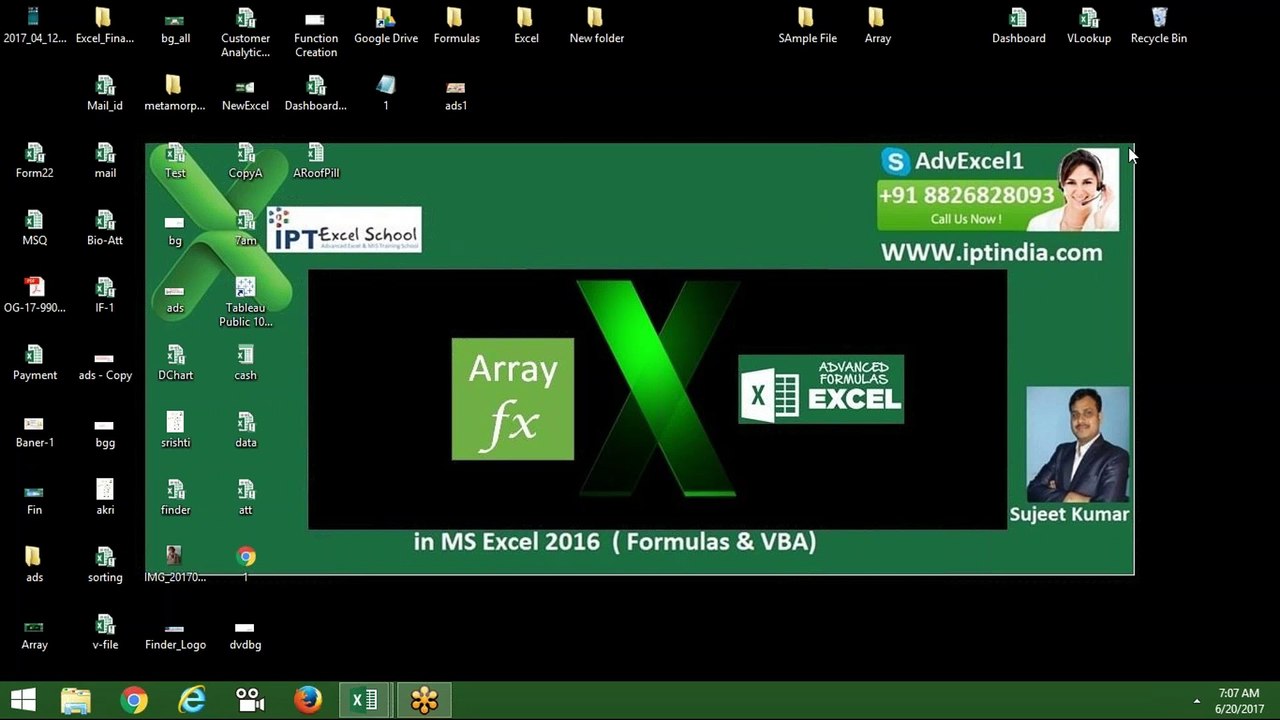Open the taskbar clock showing 7:07 AM

1239,701
